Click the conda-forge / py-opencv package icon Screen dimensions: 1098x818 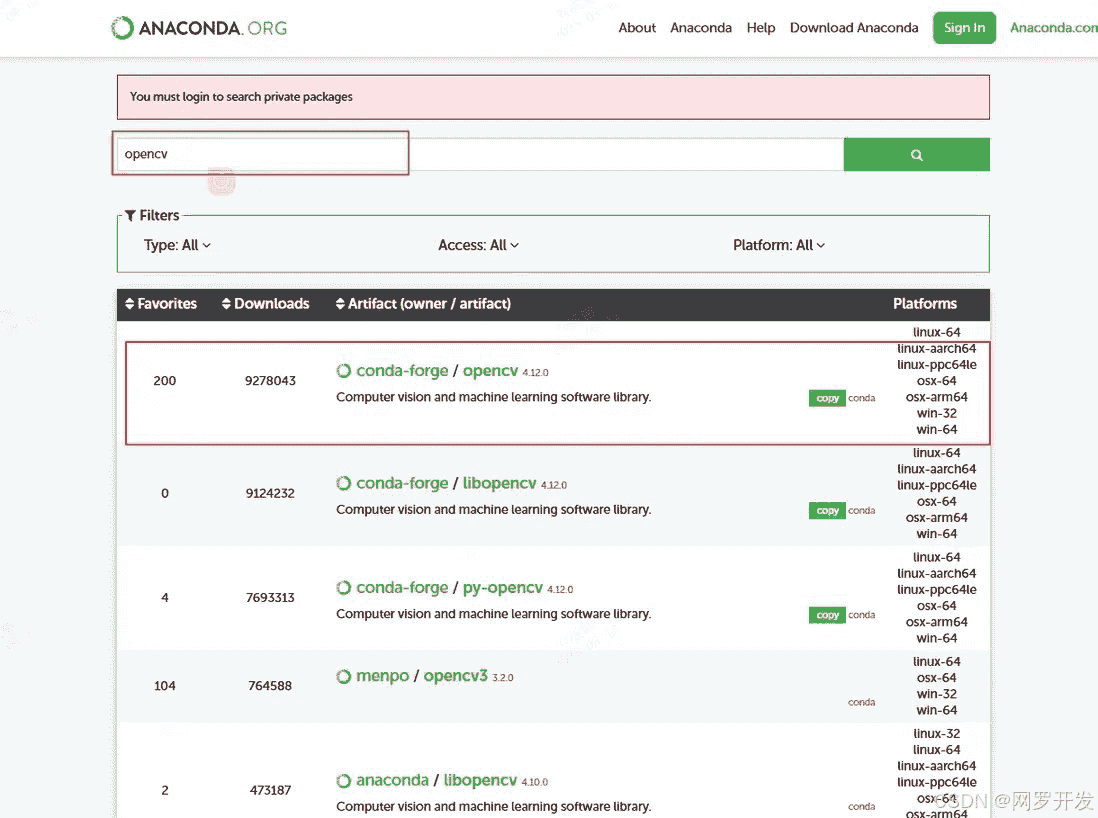coord(343,588)
